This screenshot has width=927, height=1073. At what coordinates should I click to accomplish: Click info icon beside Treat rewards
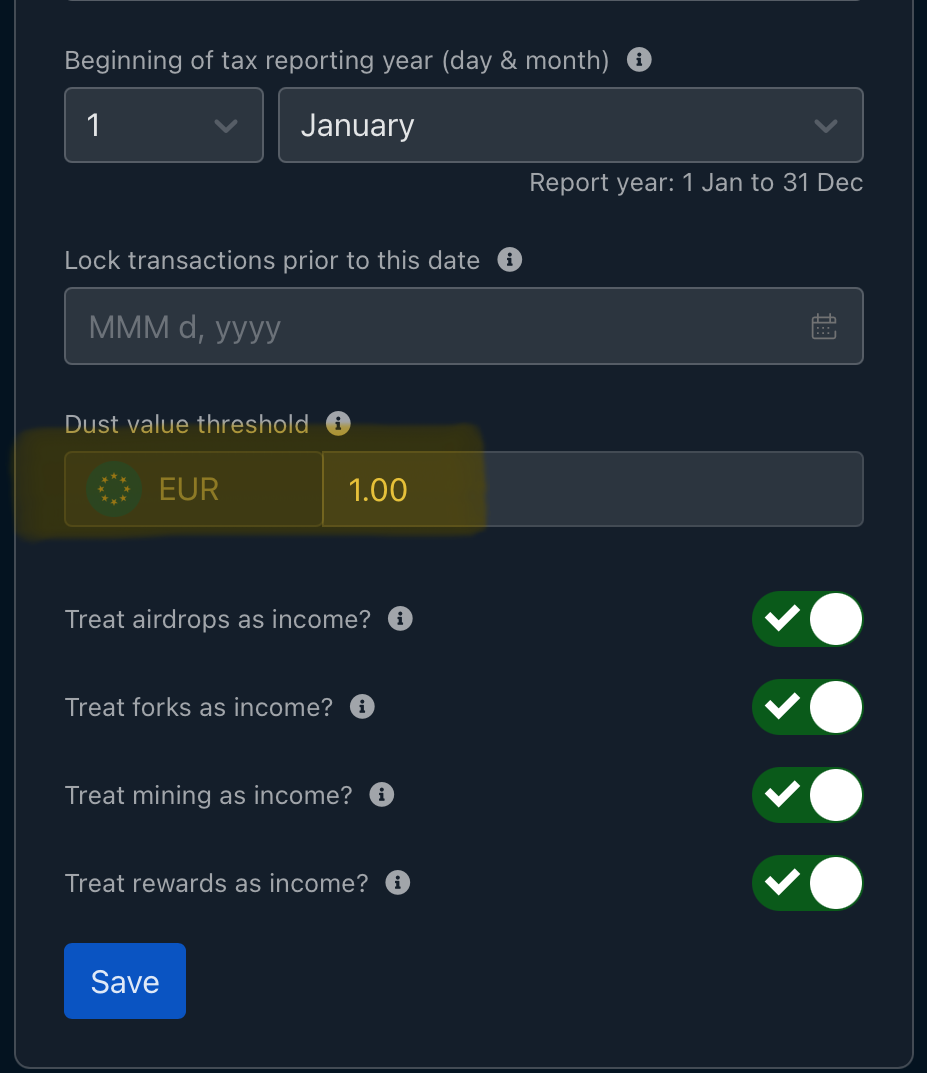point(397,883)
